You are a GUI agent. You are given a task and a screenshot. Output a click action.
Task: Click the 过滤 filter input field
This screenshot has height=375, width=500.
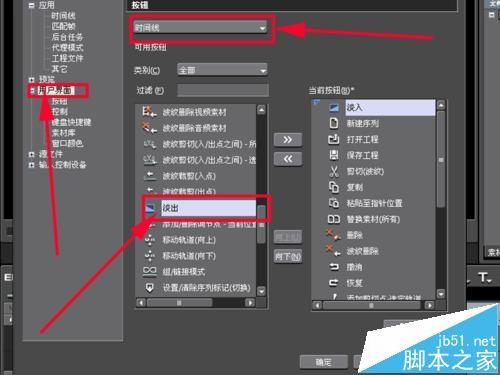(x=223, y=90)
